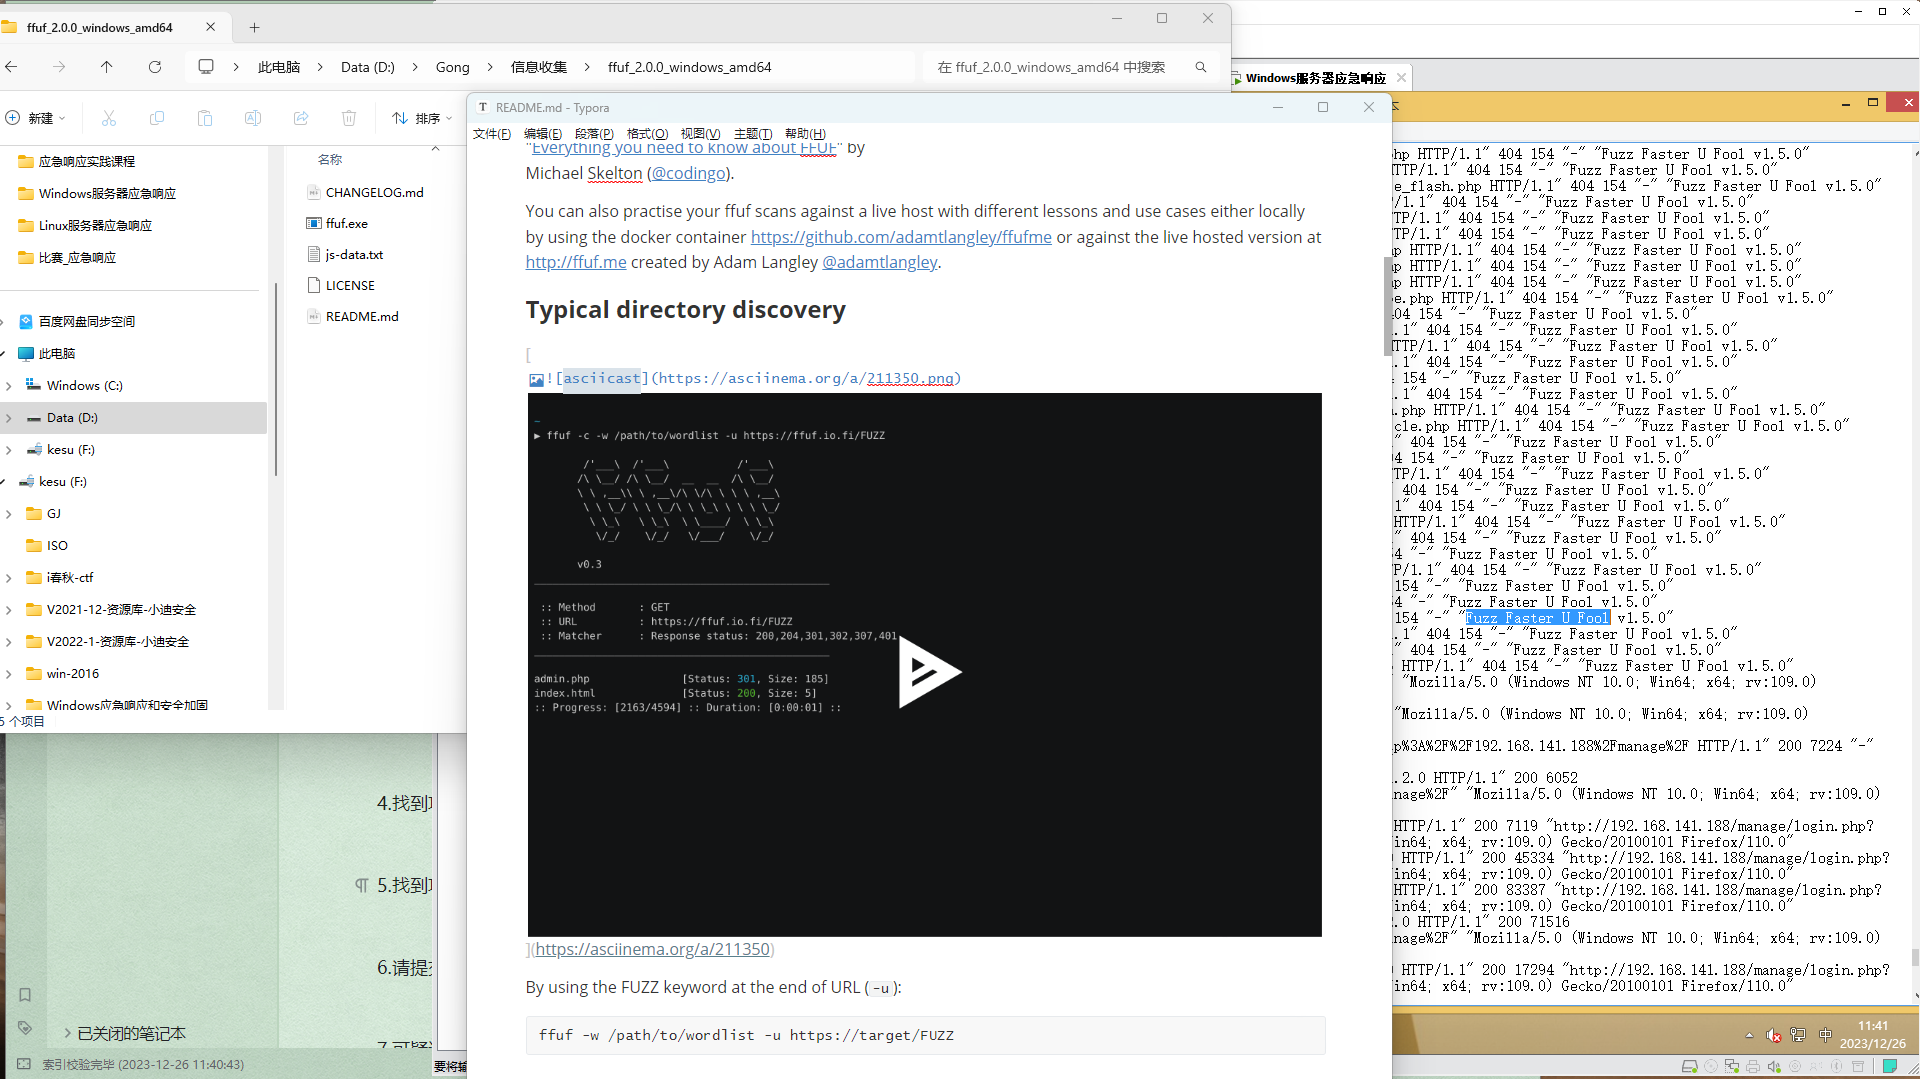The image size is (1920, 1079).
Task: Expand the GJ folder tree node
Action: 9,514
